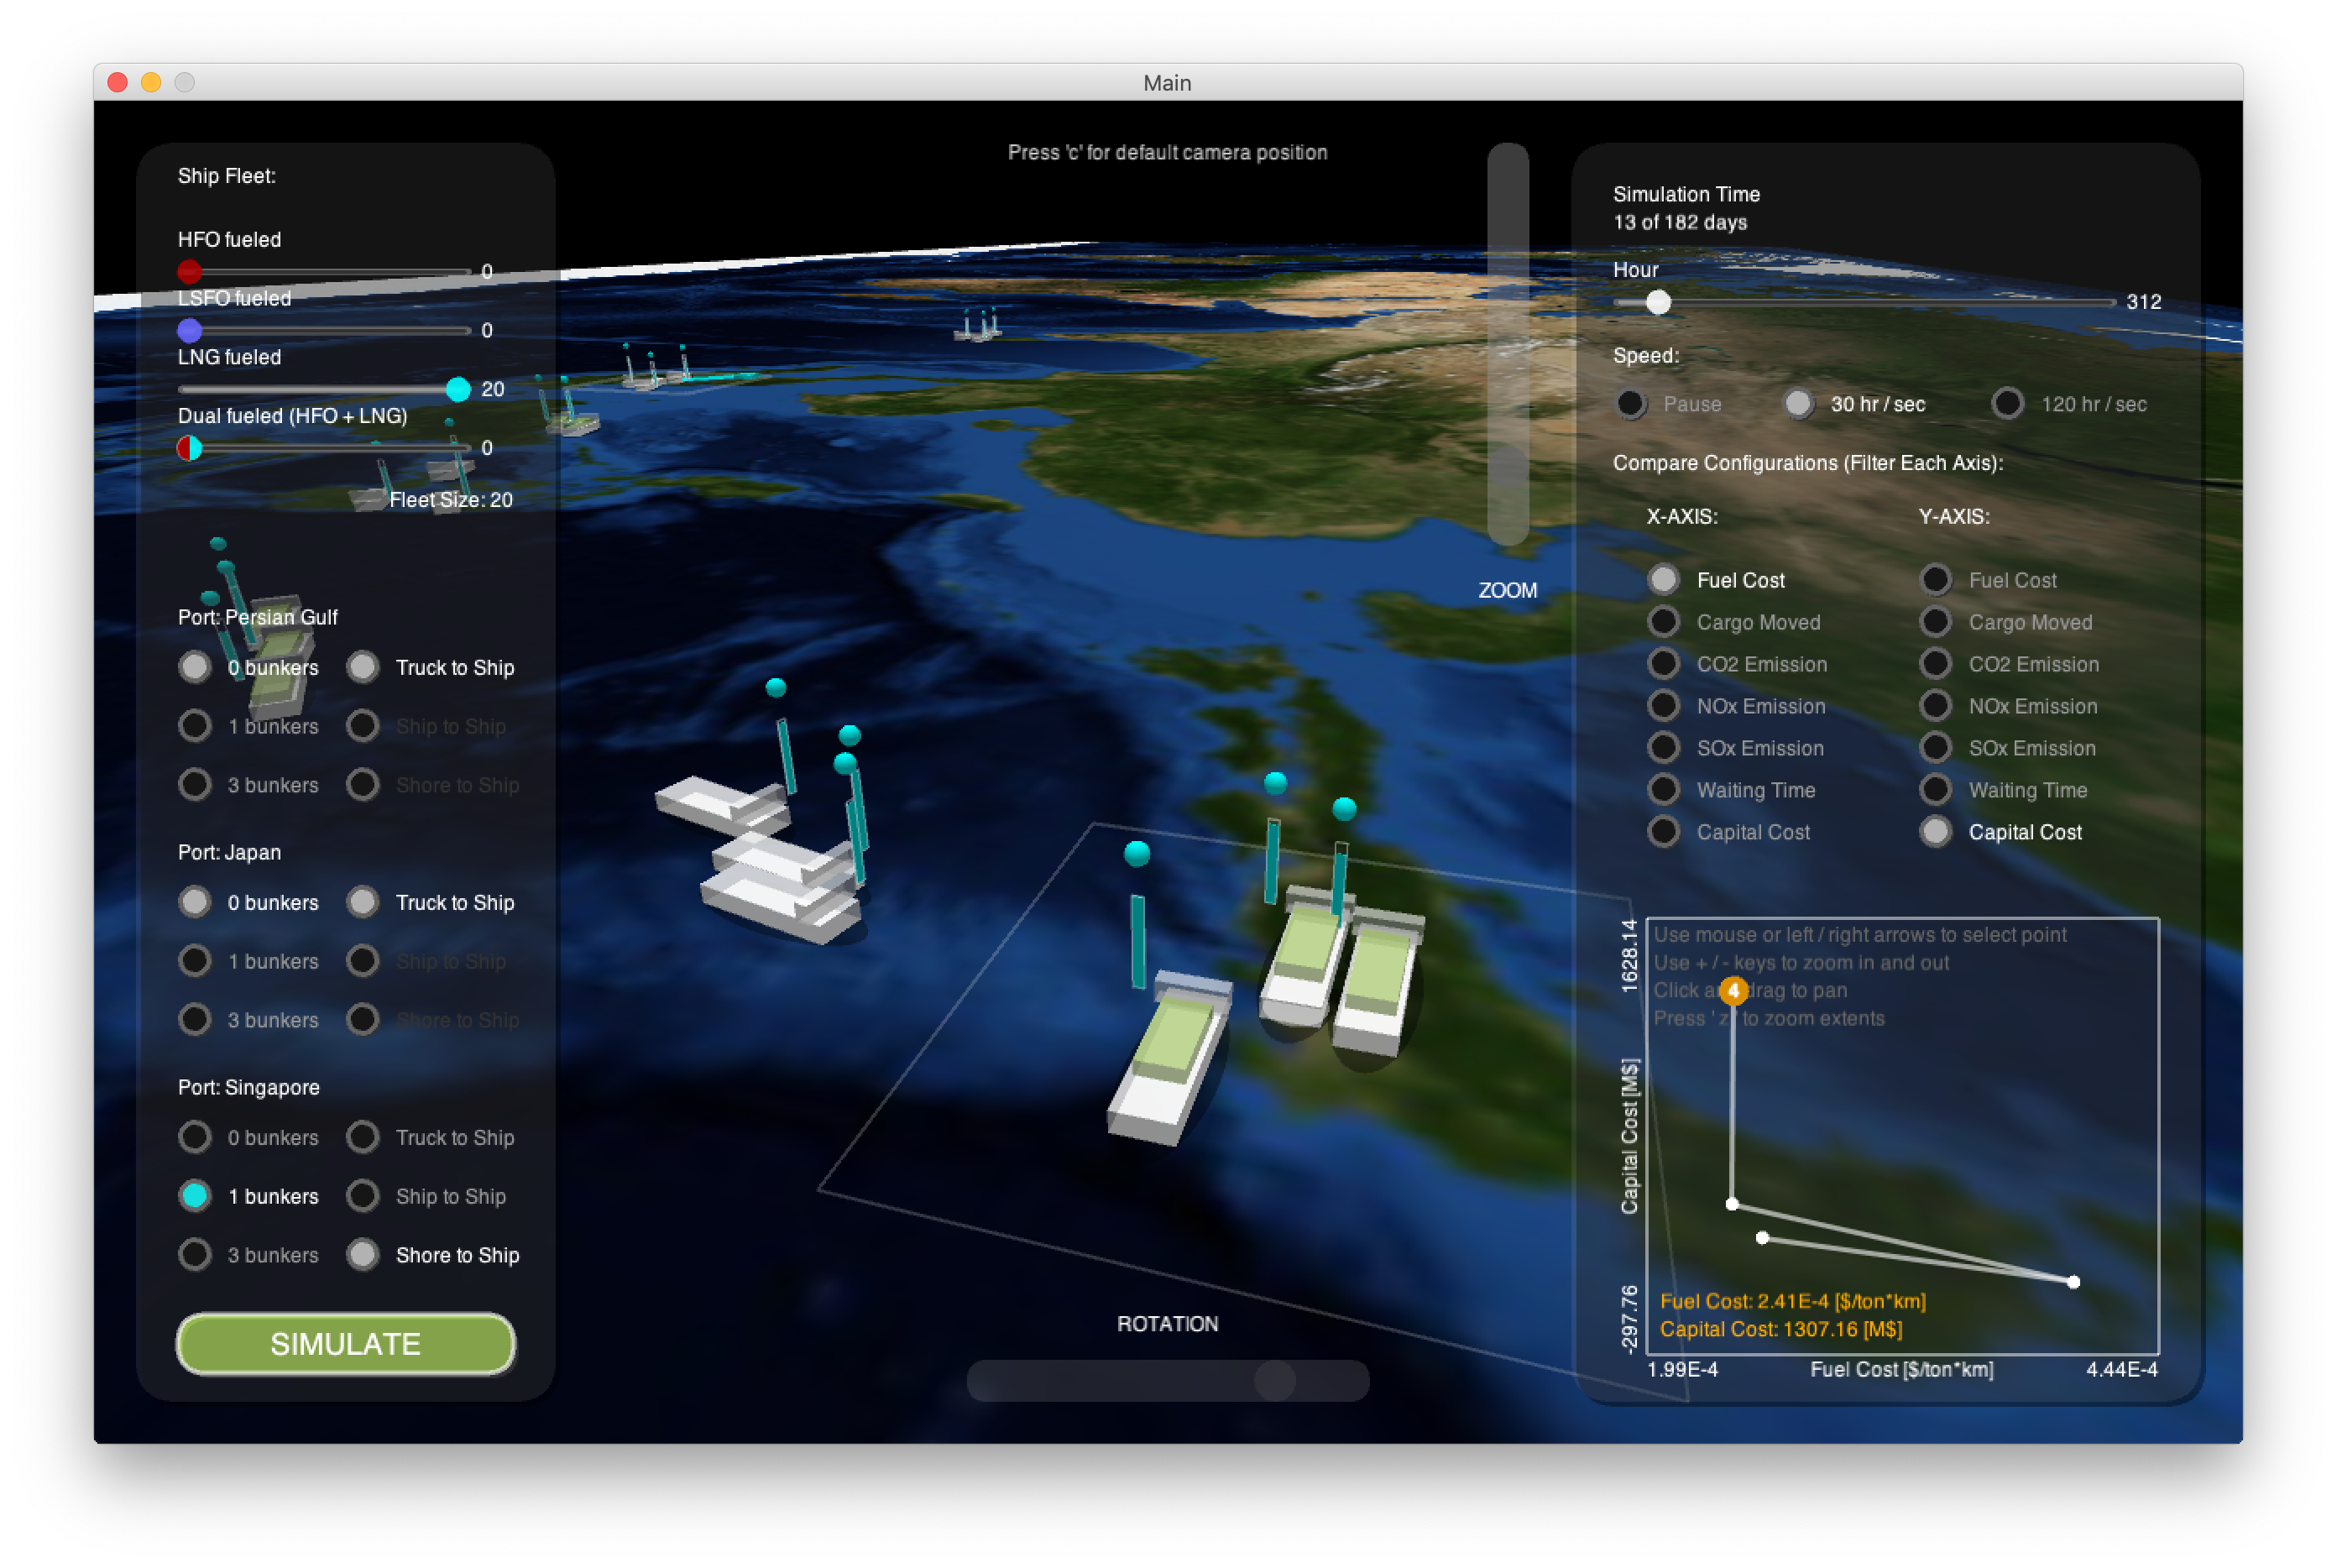Viewport: 2337px width, 1568px height.
Task: Choose 1 bunkers for Japan port
Action: [195, 960]
